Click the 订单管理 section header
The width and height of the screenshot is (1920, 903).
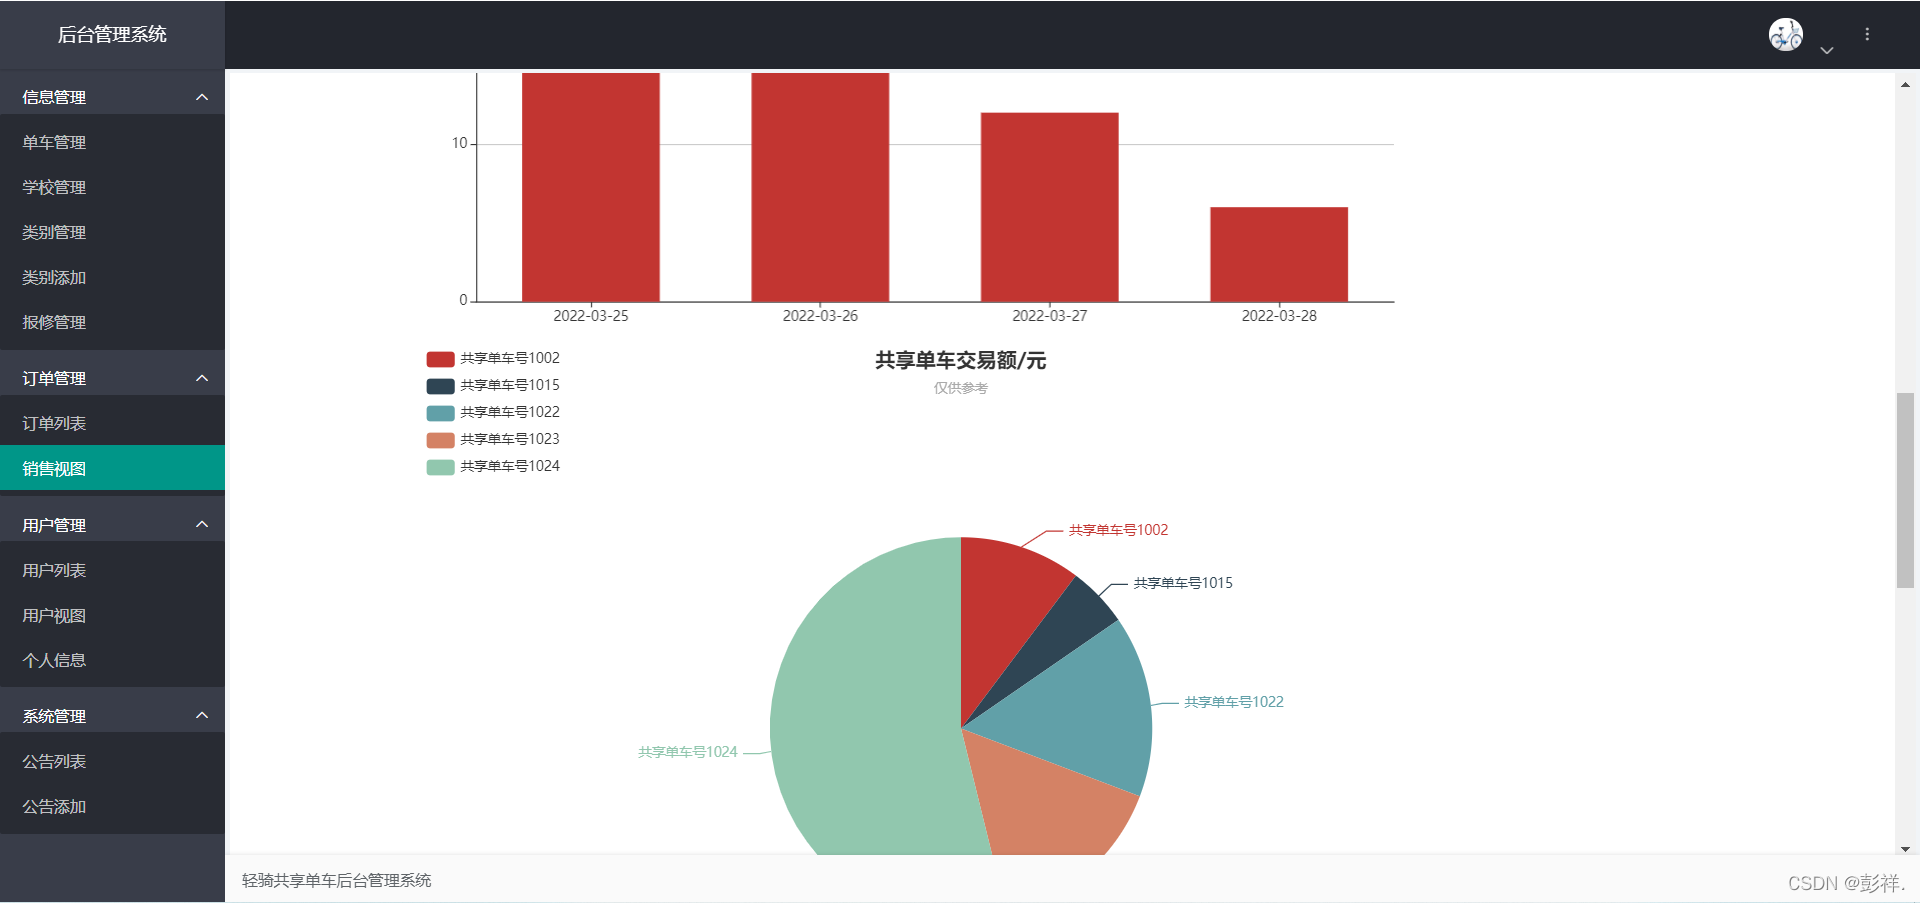112,378
